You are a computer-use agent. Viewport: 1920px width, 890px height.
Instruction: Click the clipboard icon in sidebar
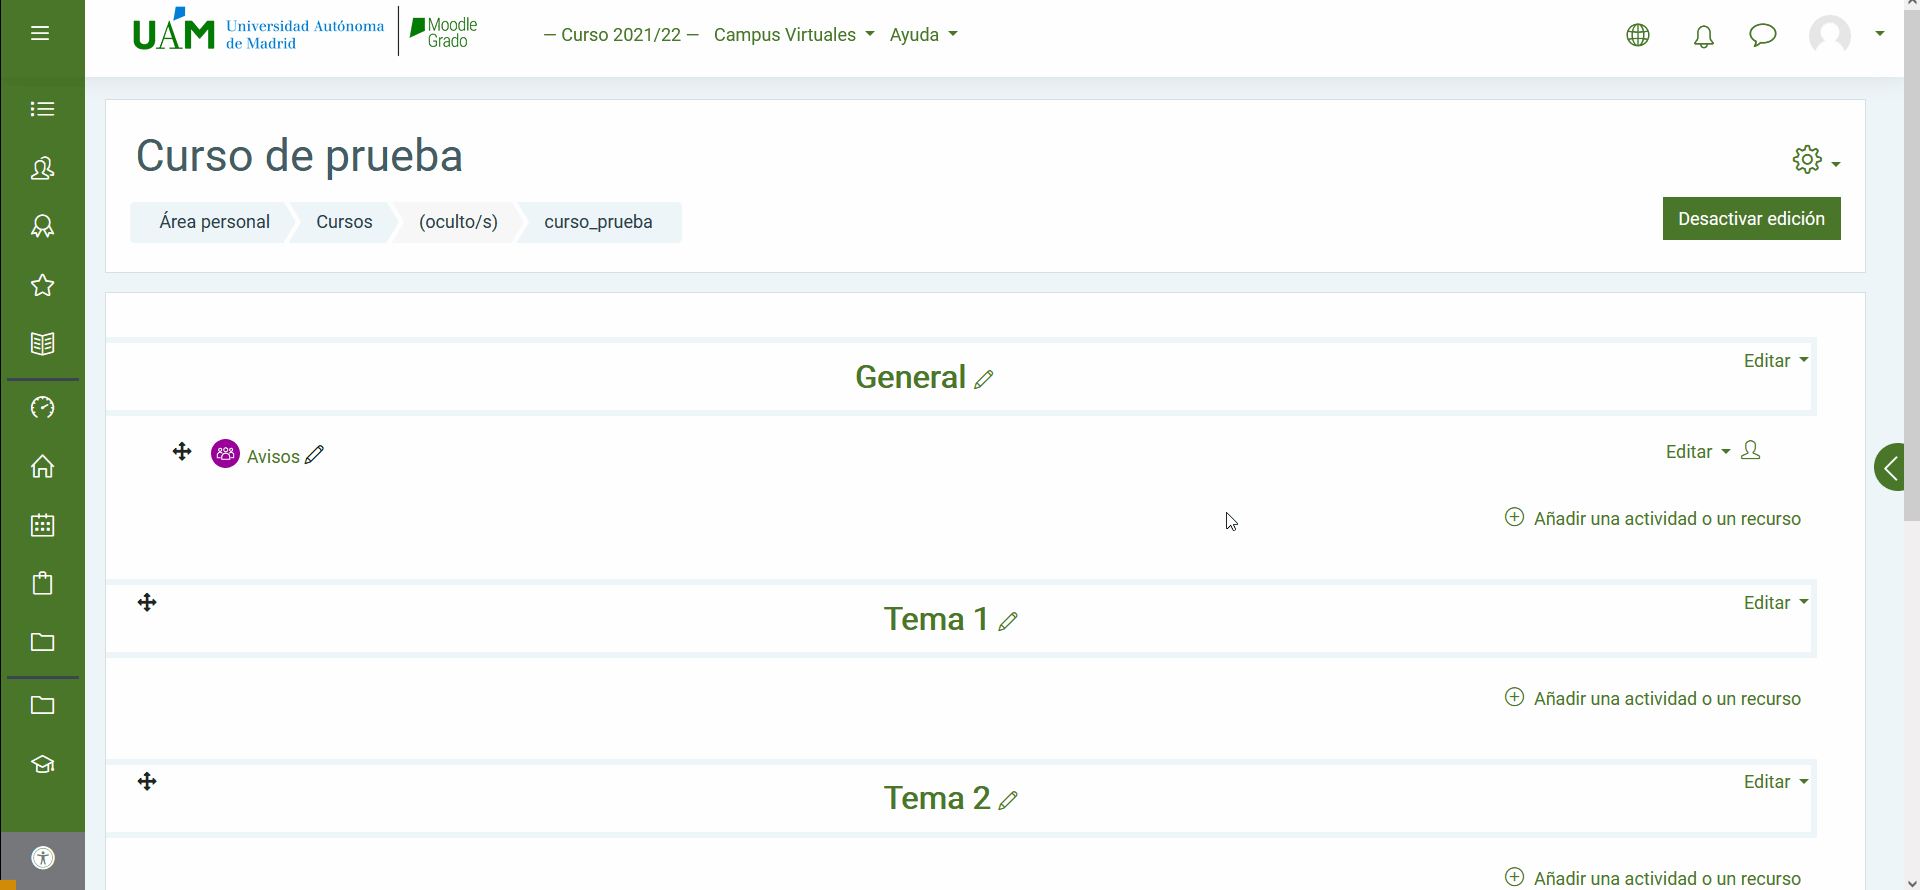(42, 583)
